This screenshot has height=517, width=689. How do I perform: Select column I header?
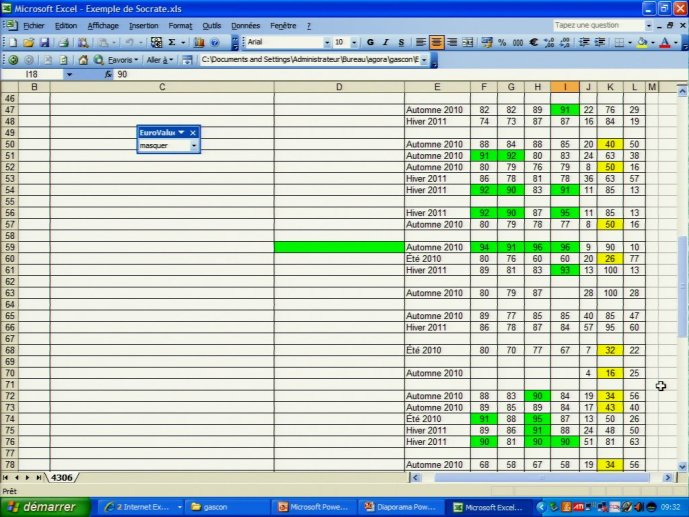click(565, 87)
